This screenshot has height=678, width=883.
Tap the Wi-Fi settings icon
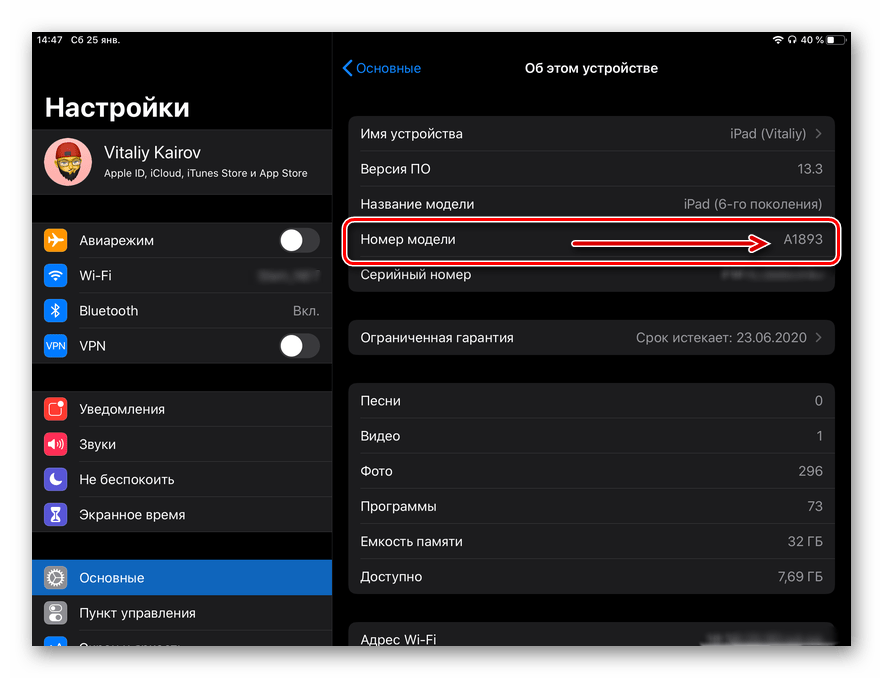pos(56,276)
